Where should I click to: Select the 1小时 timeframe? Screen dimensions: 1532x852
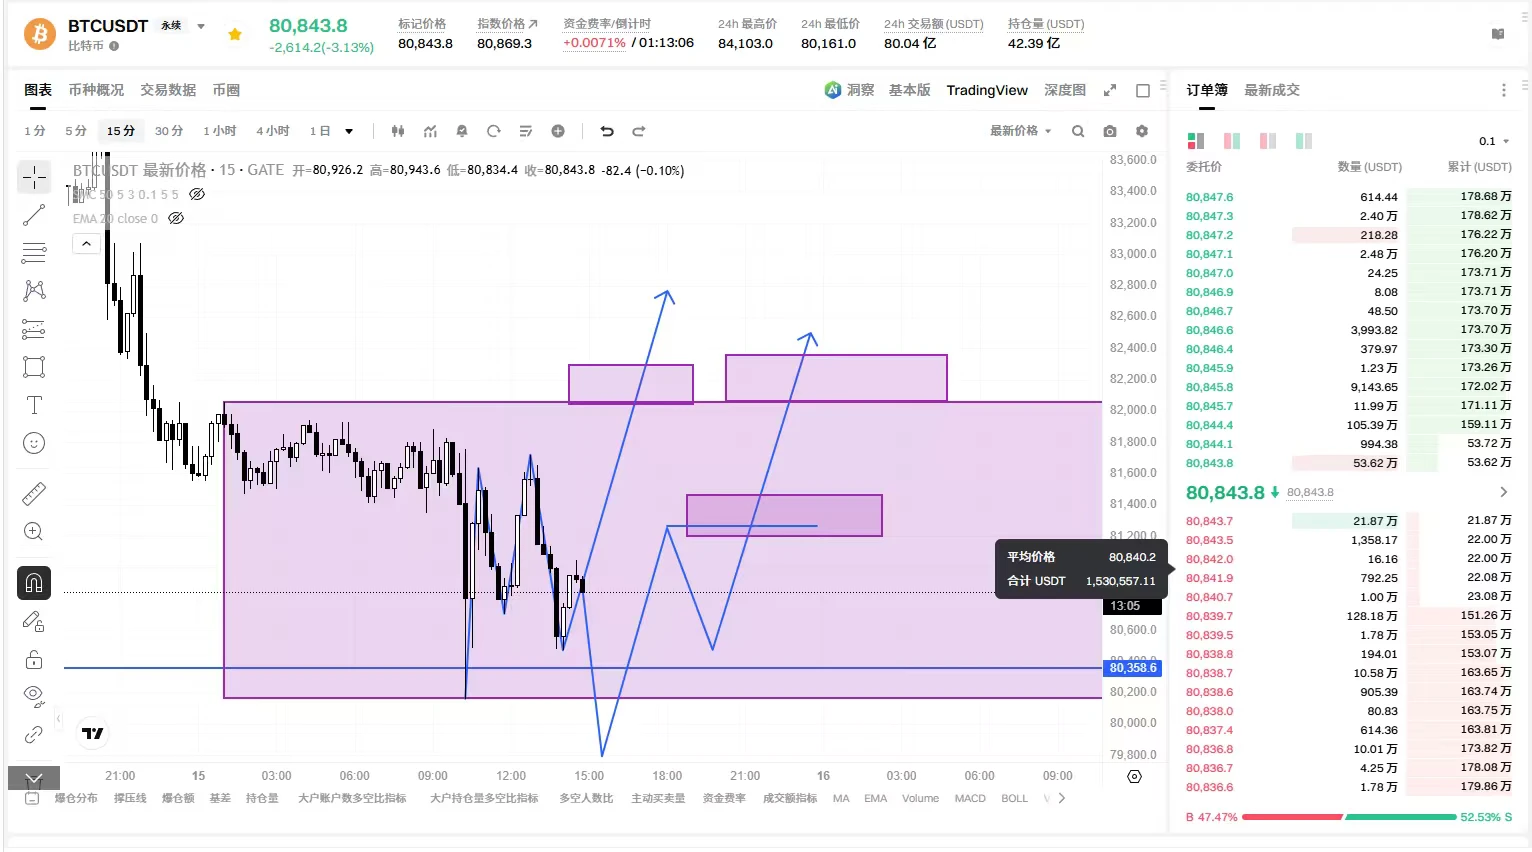[x=220, y=131]
